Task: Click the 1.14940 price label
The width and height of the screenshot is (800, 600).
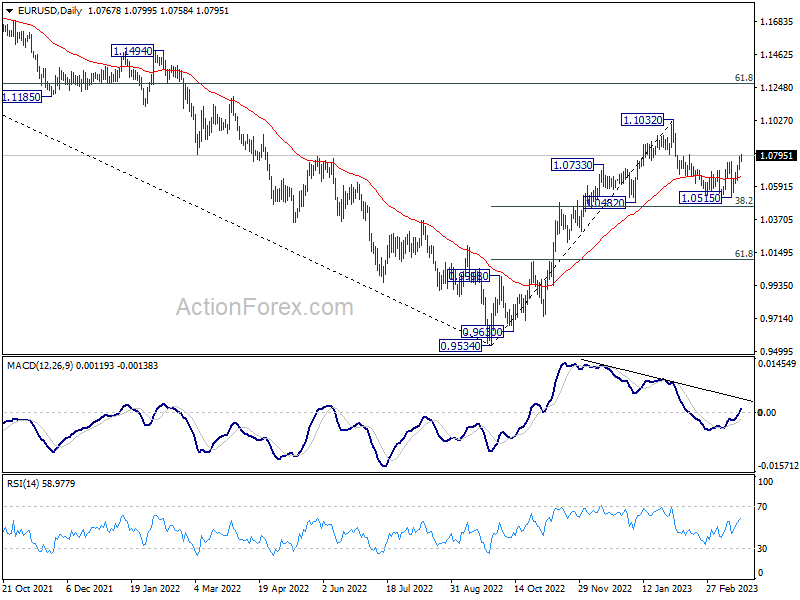Action: (x=133, y=51)
